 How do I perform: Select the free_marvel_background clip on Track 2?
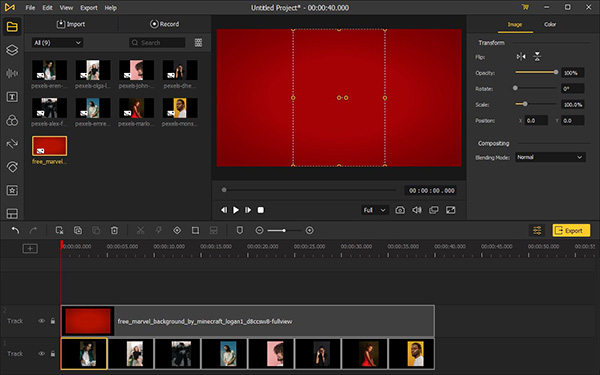point(248,321)
